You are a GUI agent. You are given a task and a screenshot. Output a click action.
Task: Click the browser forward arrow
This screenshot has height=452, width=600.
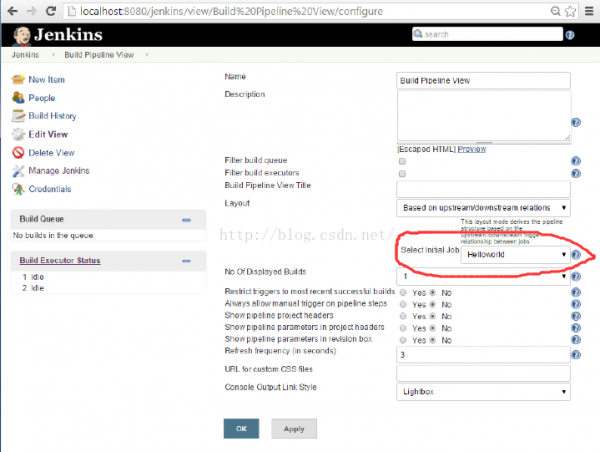point(32,11)
